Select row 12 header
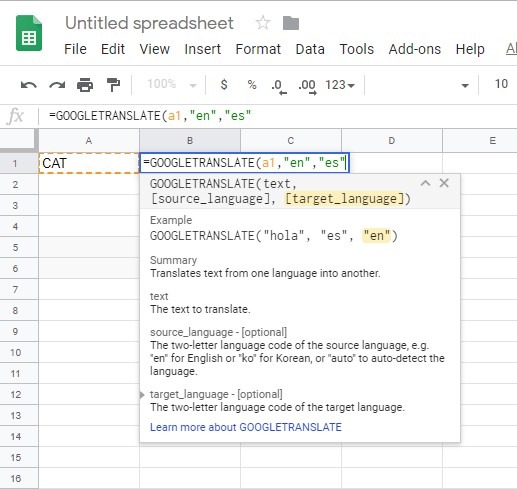Screen dimensions: 517x489 [x=19, y=394]
